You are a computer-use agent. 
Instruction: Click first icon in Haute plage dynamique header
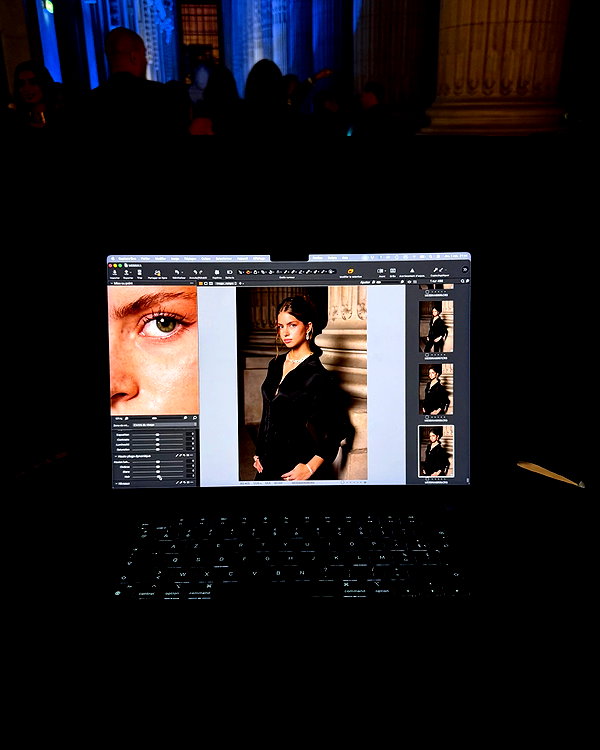click(177, 455)
